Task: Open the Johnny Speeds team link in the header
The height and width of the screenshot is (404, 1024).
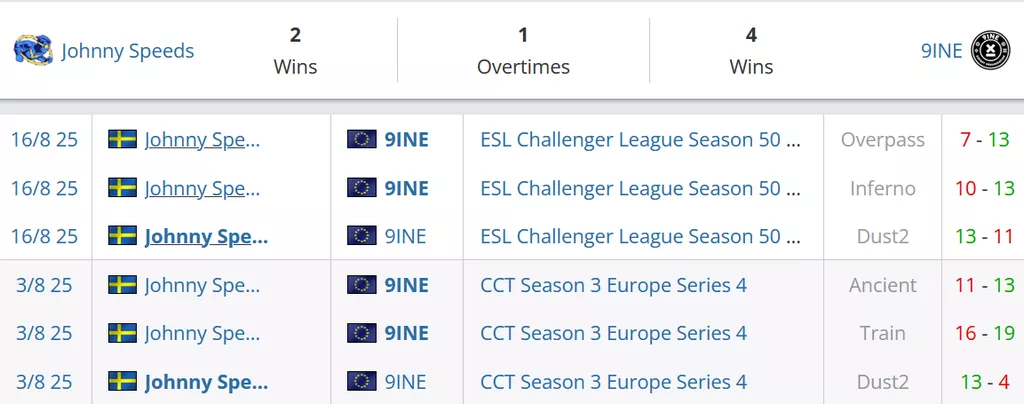Action: click(127, 51)
